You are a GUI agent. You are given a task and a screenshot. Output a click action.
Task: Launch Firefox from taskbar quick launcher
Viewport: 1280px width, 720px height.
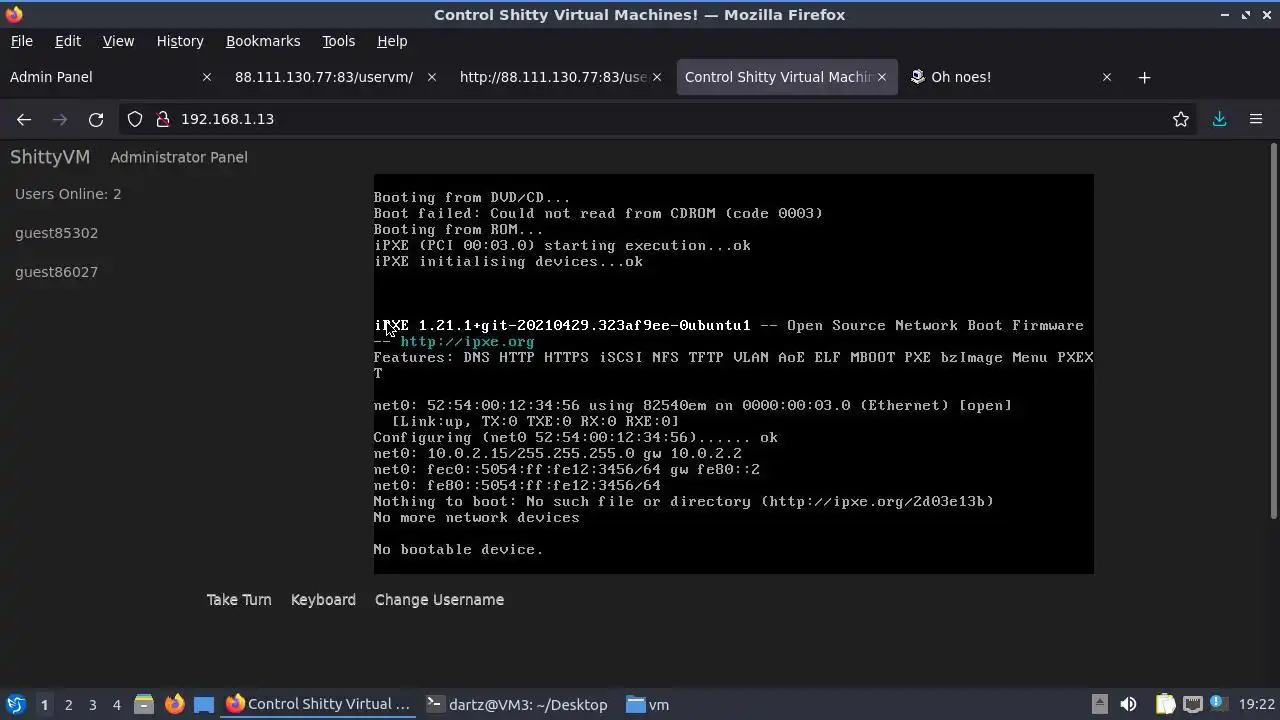(x=174, y=705)
